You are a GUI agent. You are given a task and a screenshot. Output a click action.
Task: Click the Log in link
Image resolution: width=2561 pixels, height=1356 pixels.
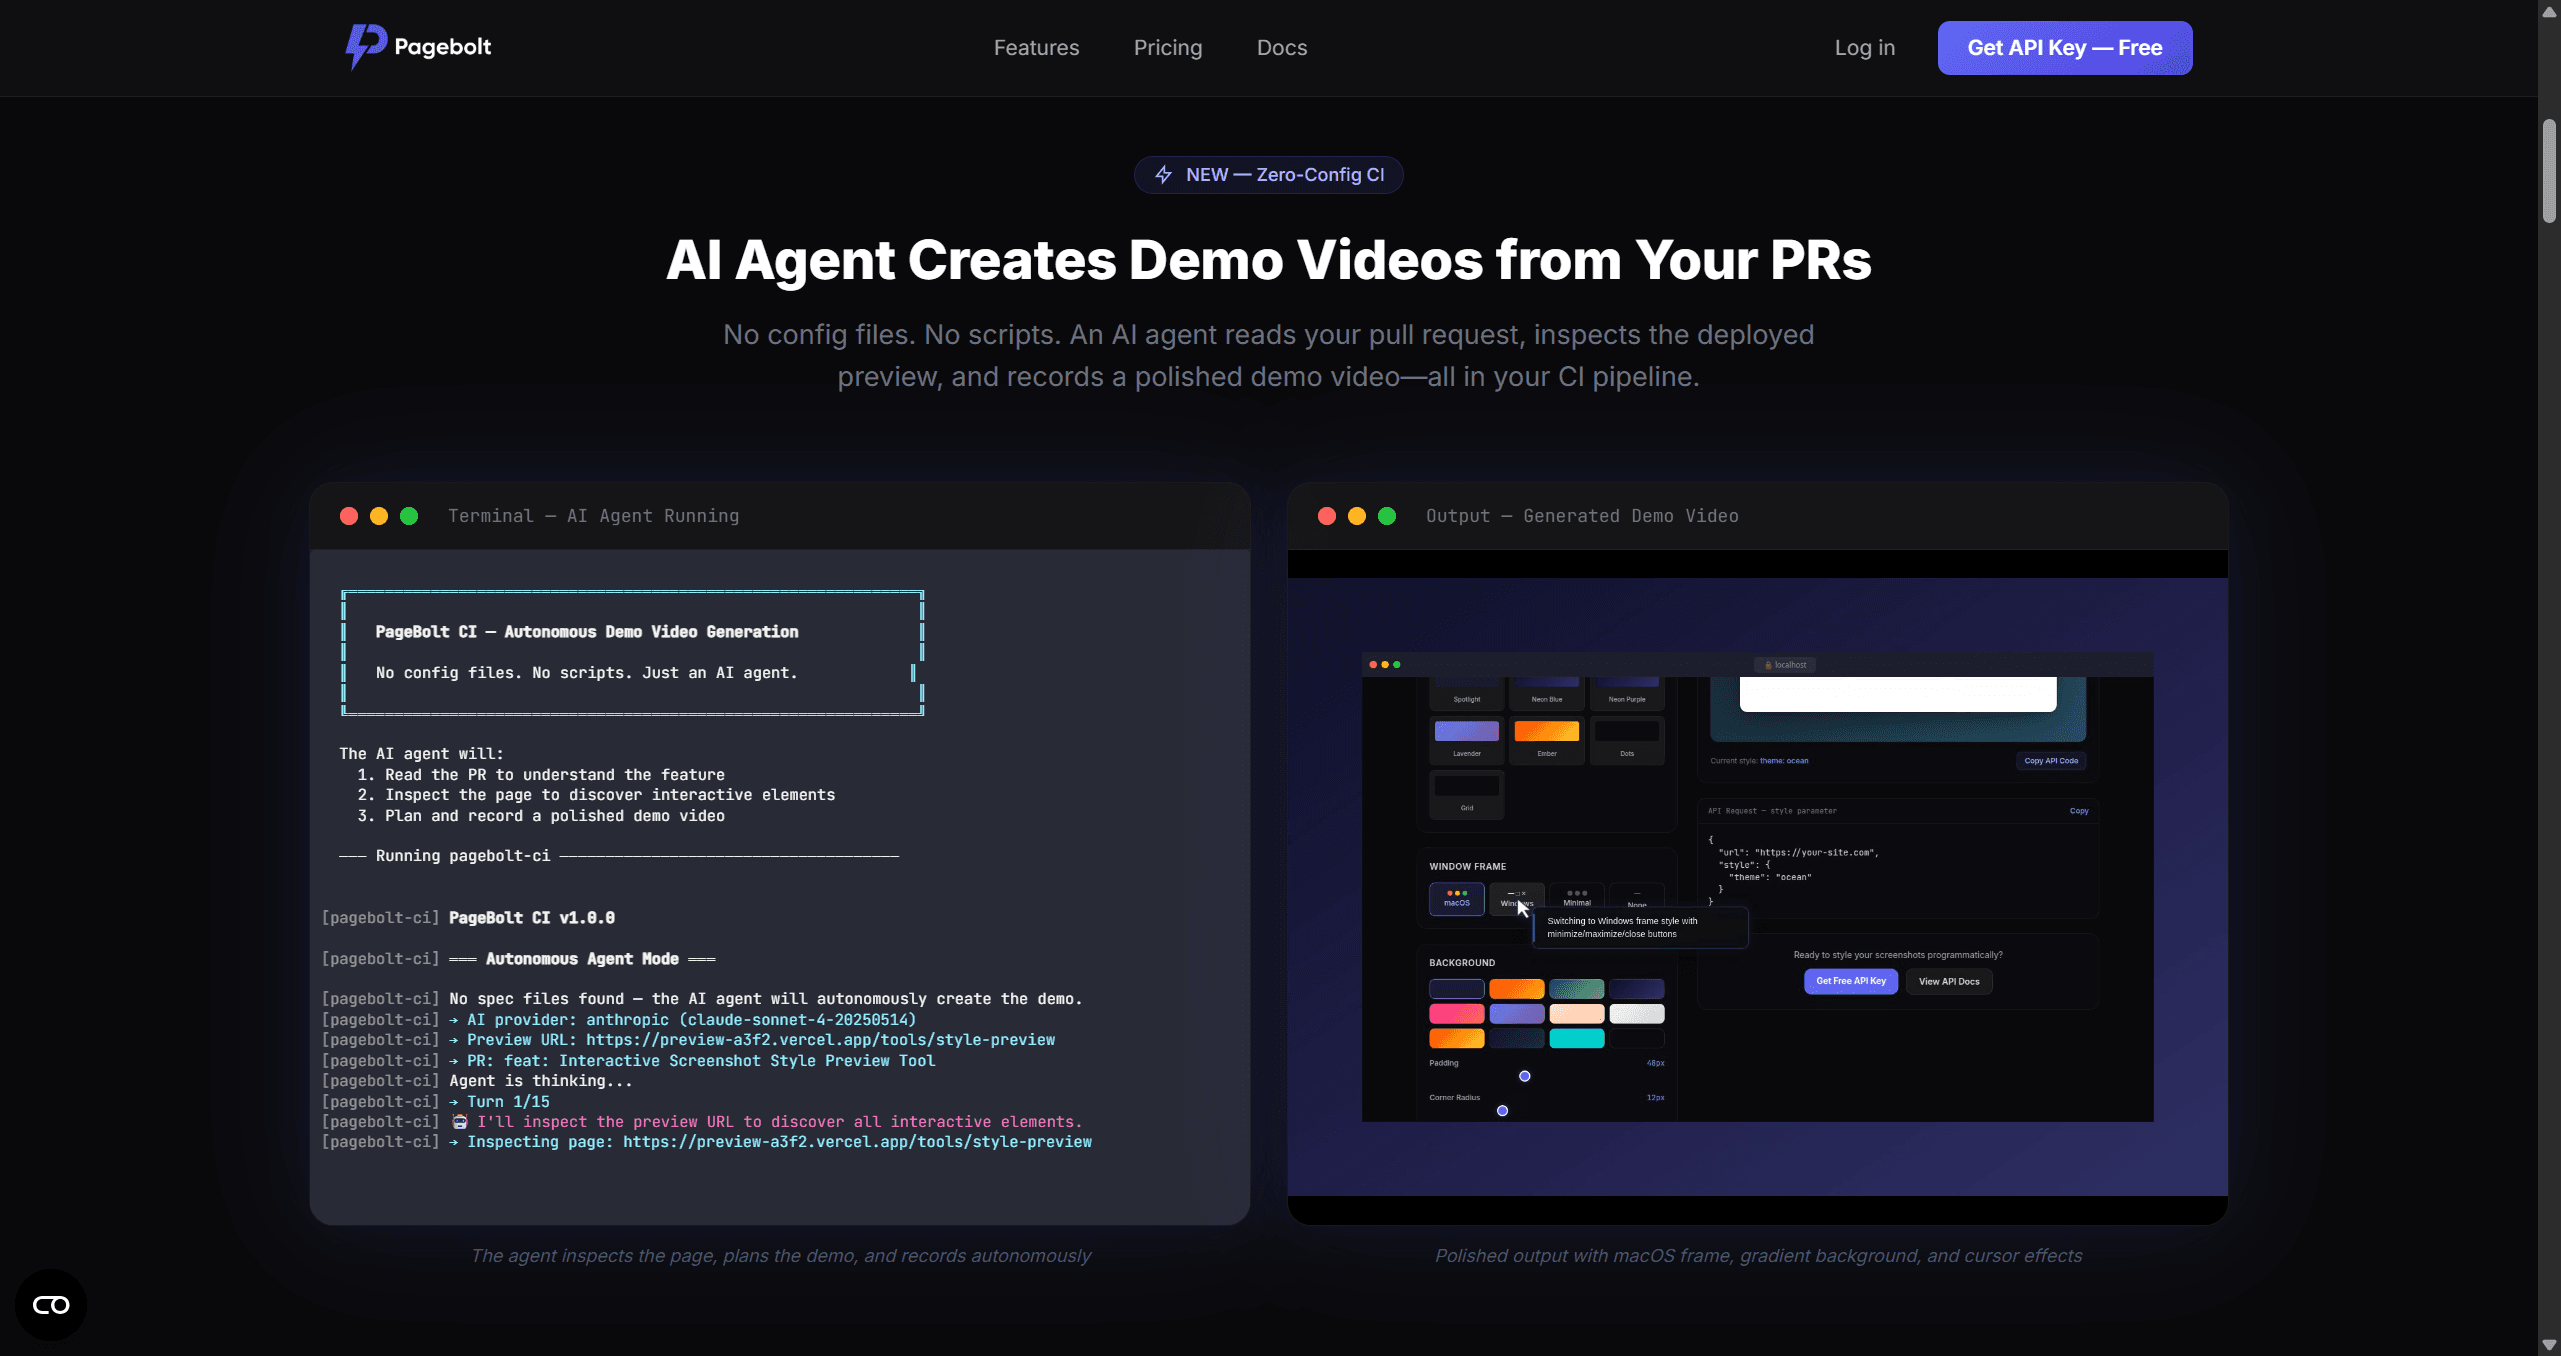[1864, 47]
